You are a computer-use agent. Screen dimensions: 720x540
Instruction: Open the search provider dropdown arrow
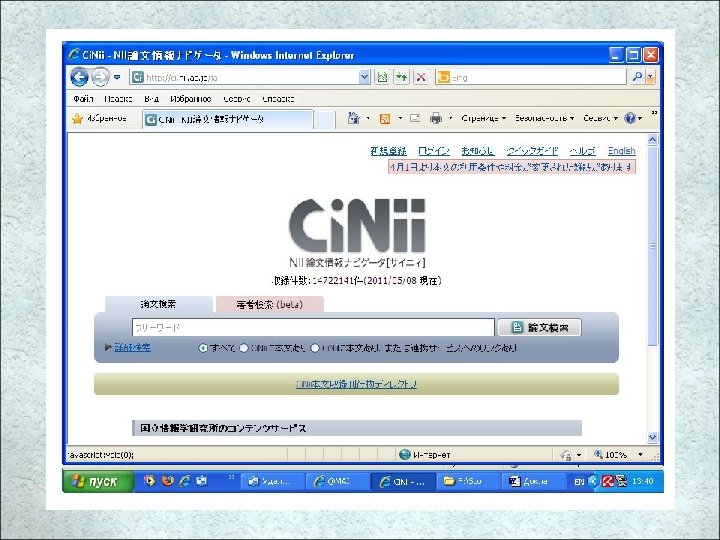[650, 78]
